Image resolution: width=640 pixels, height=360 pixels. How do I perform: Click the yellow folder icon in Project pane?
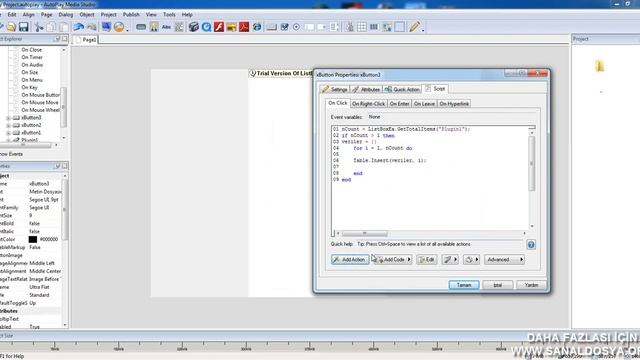[599, 66]
